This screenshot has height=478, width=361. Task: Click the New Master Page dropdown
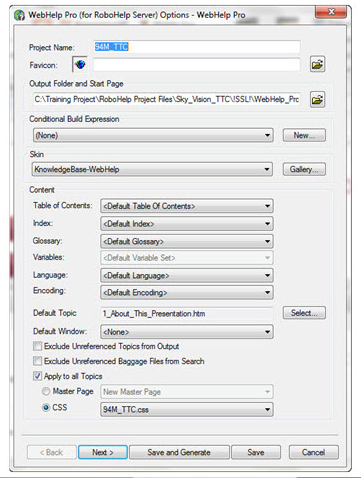point(187,392)
